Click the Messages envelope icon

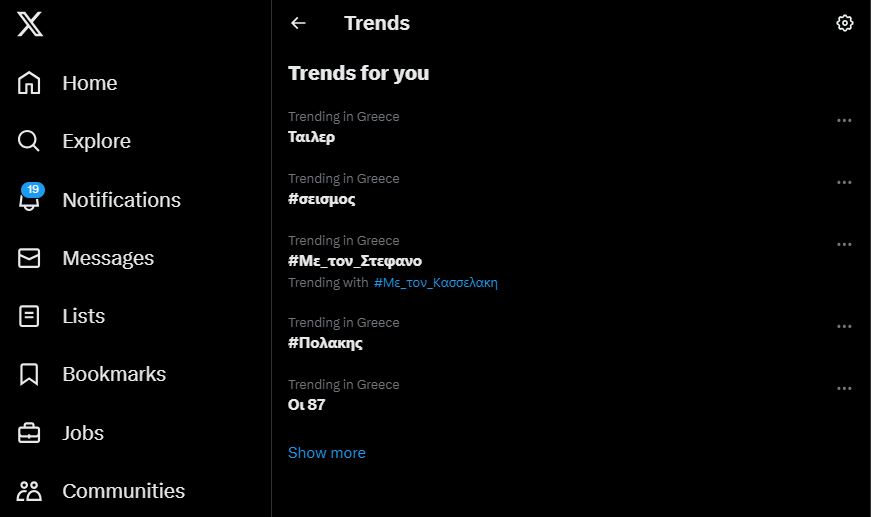click(x=30, y=258)
